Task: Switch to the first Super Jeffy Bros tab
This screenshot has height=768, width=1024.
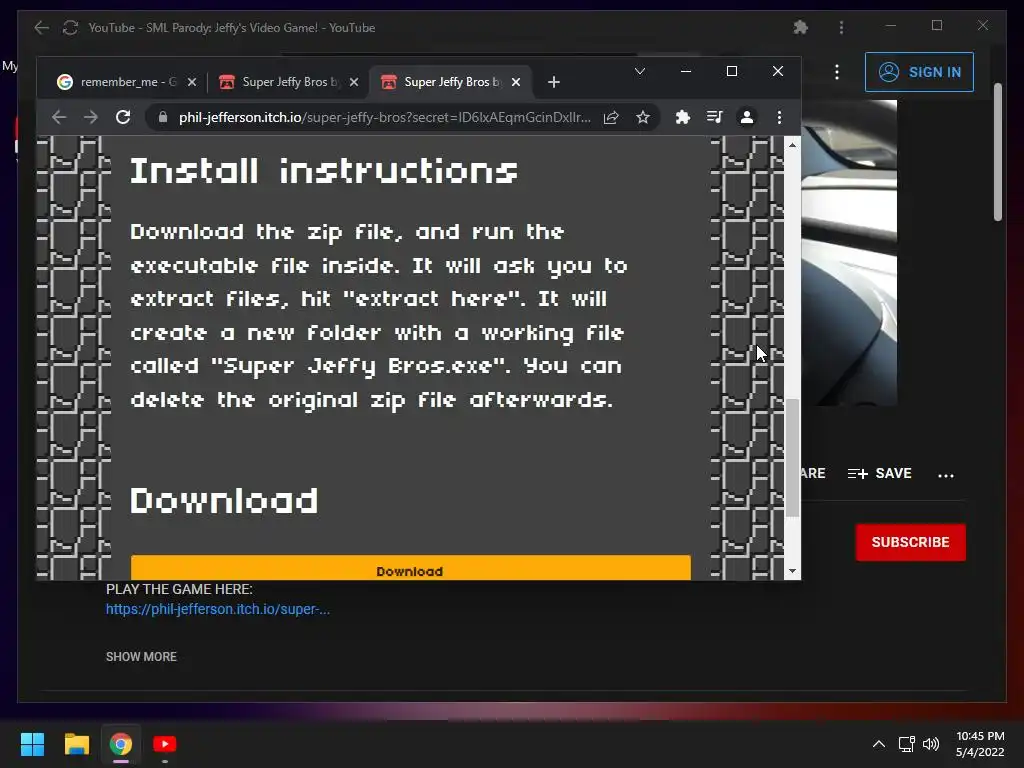Action: 287,82
